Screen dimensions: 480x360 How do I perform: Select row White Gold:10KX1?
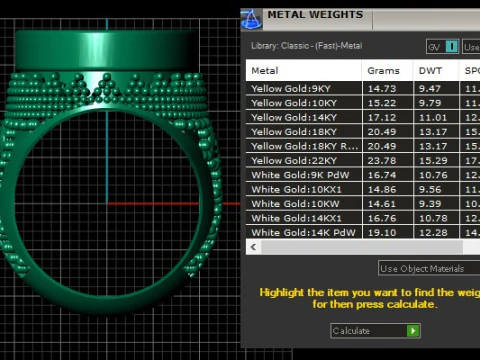click(363, 189)
